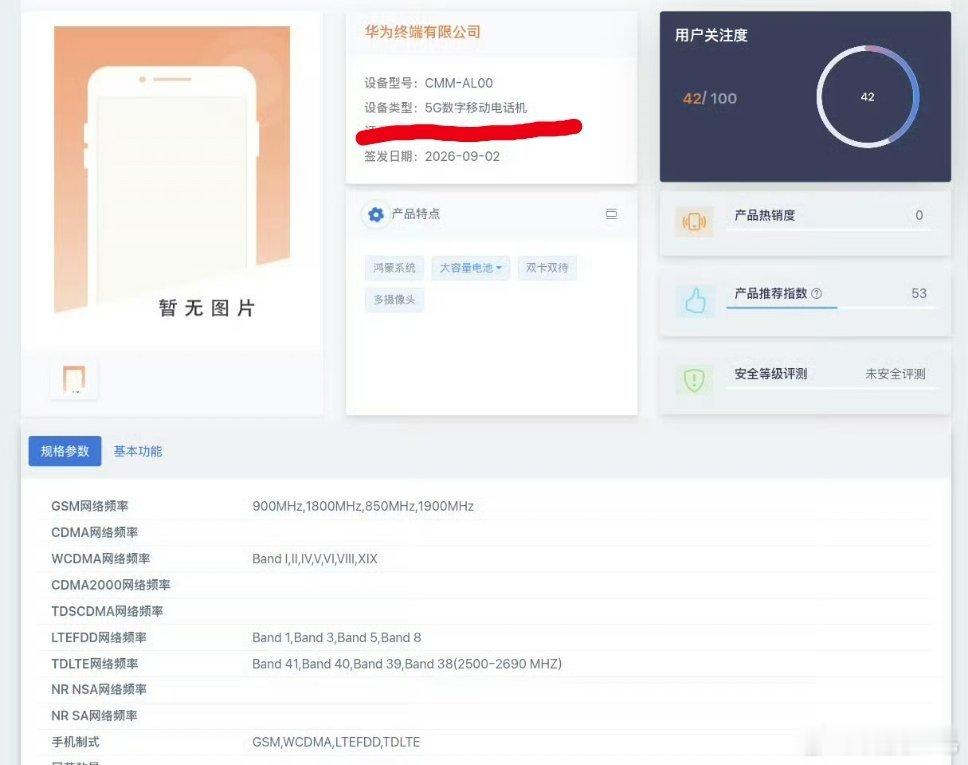968x765 pixels.
Task: Click the 产品热销度 label
Action: [x=764, y=215]
